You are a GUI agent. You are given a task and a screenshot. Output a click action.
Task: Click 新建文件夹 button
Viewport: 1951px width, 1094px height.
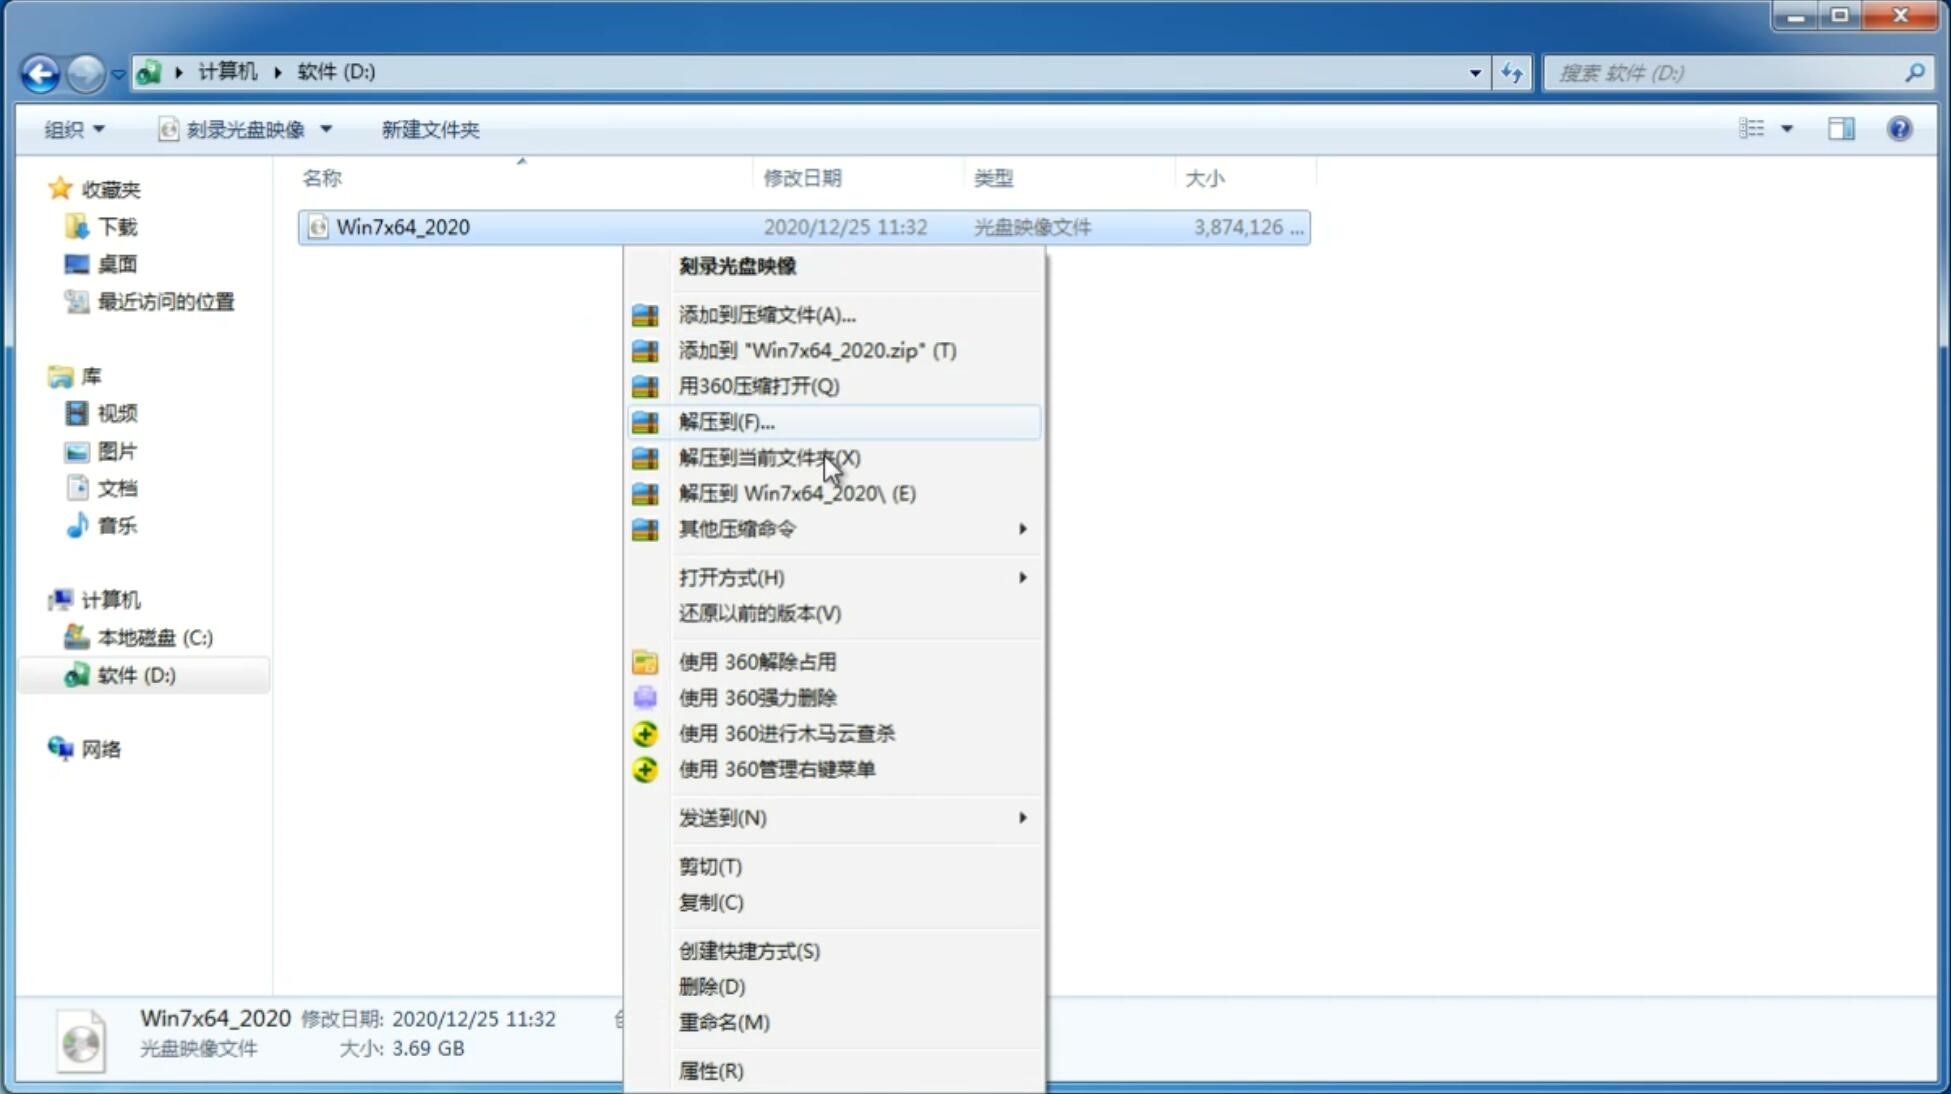(x=429, y=129)
